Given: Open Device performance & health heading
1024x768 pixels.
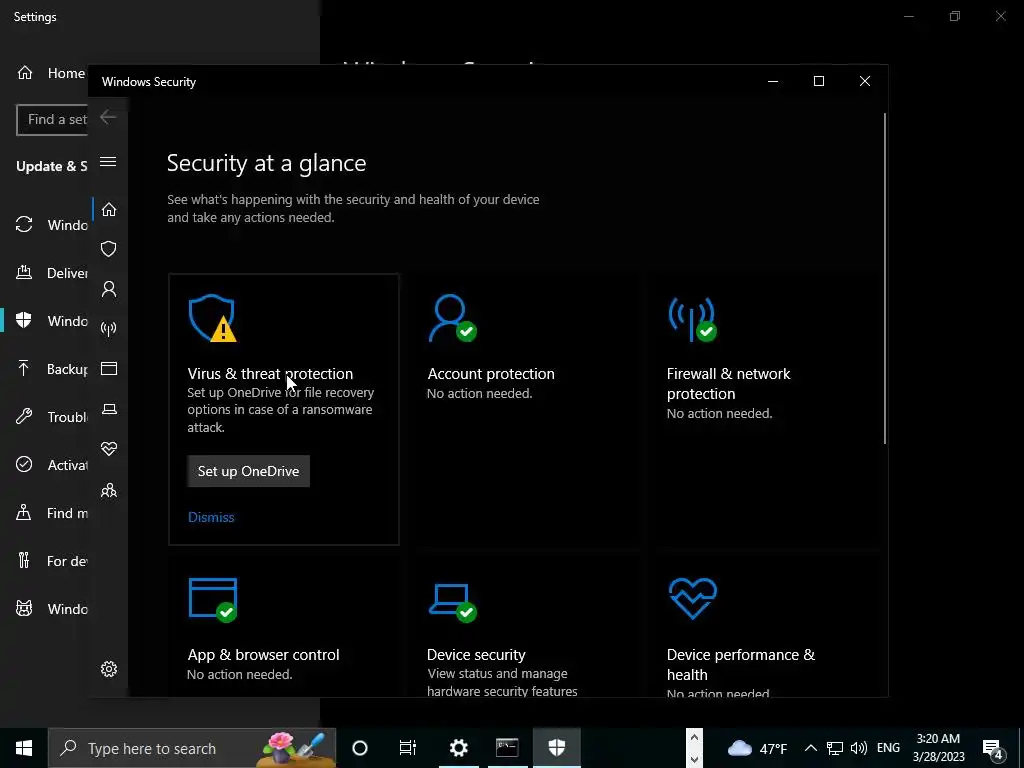Looking at the screenshot, I should point(741,664).
